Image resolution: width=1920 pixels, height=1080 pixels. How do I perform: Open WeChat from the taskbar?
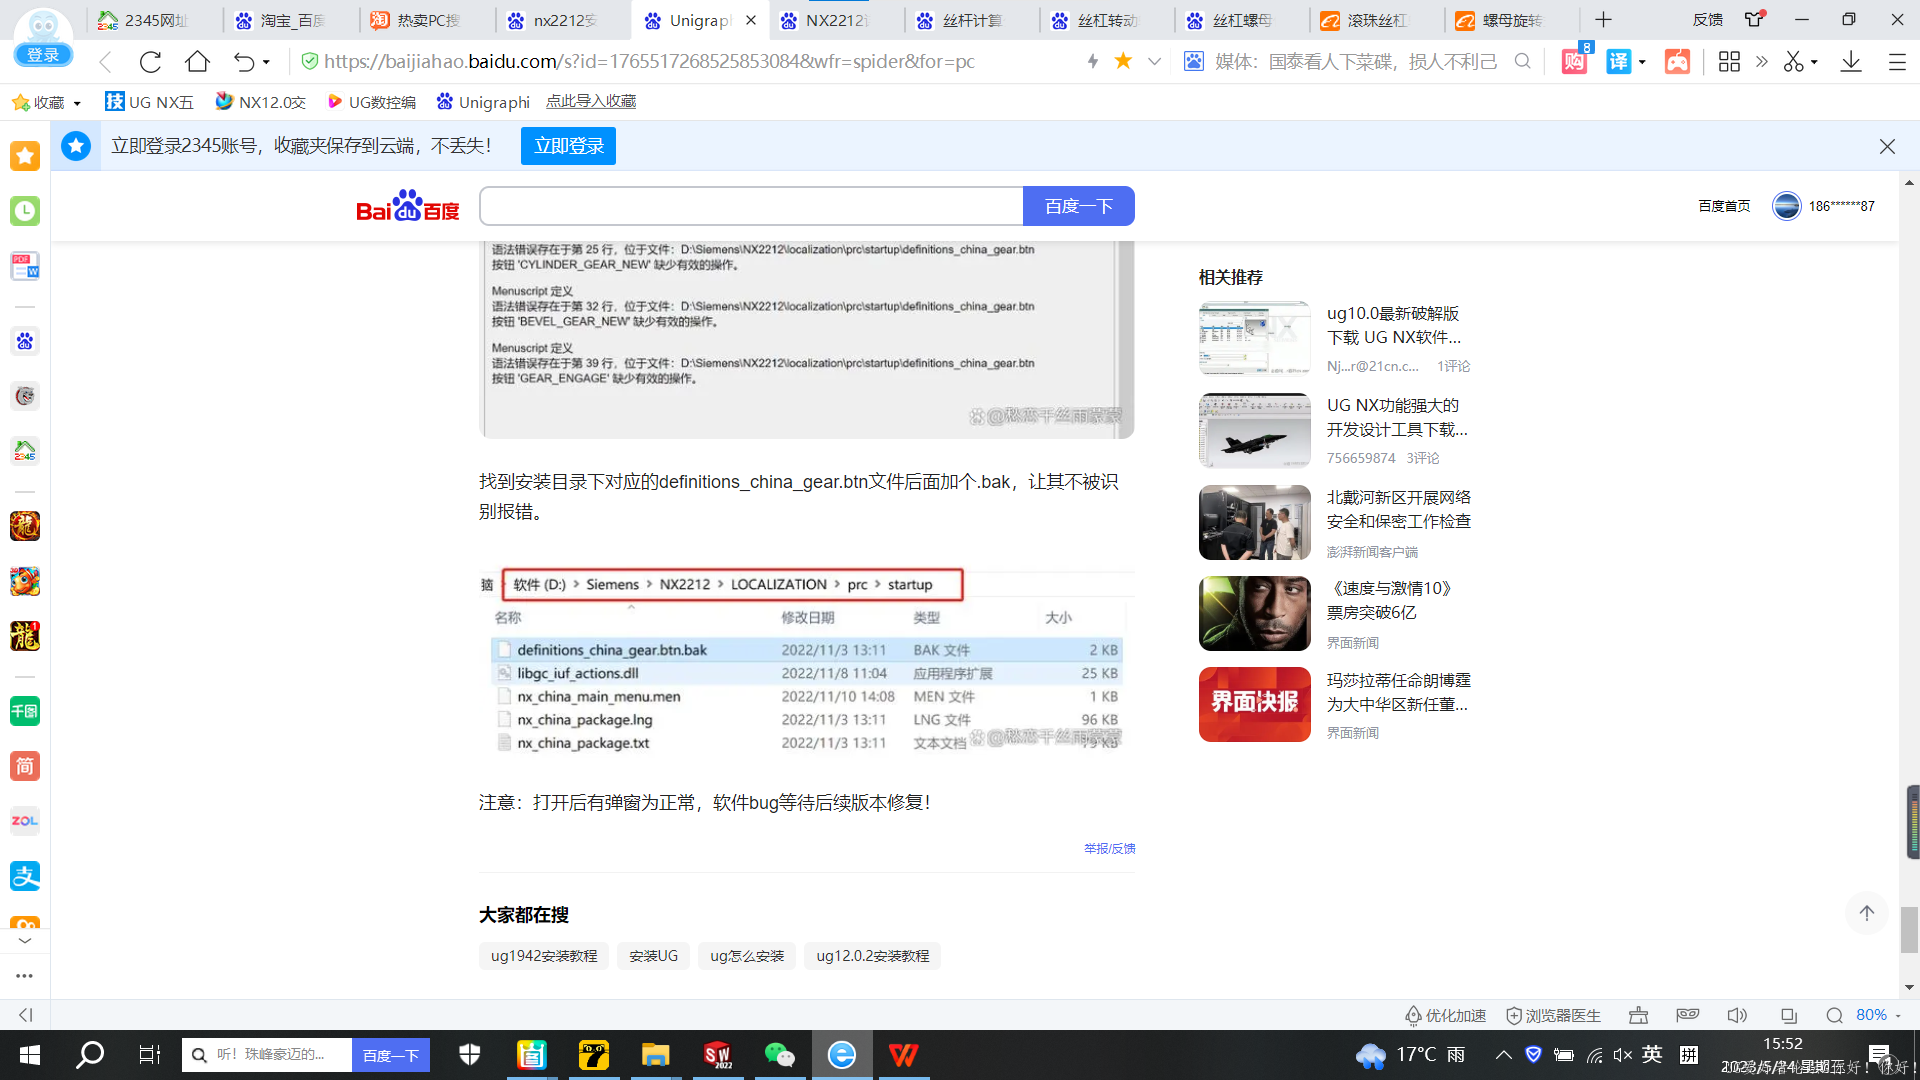click(779, 1055)
